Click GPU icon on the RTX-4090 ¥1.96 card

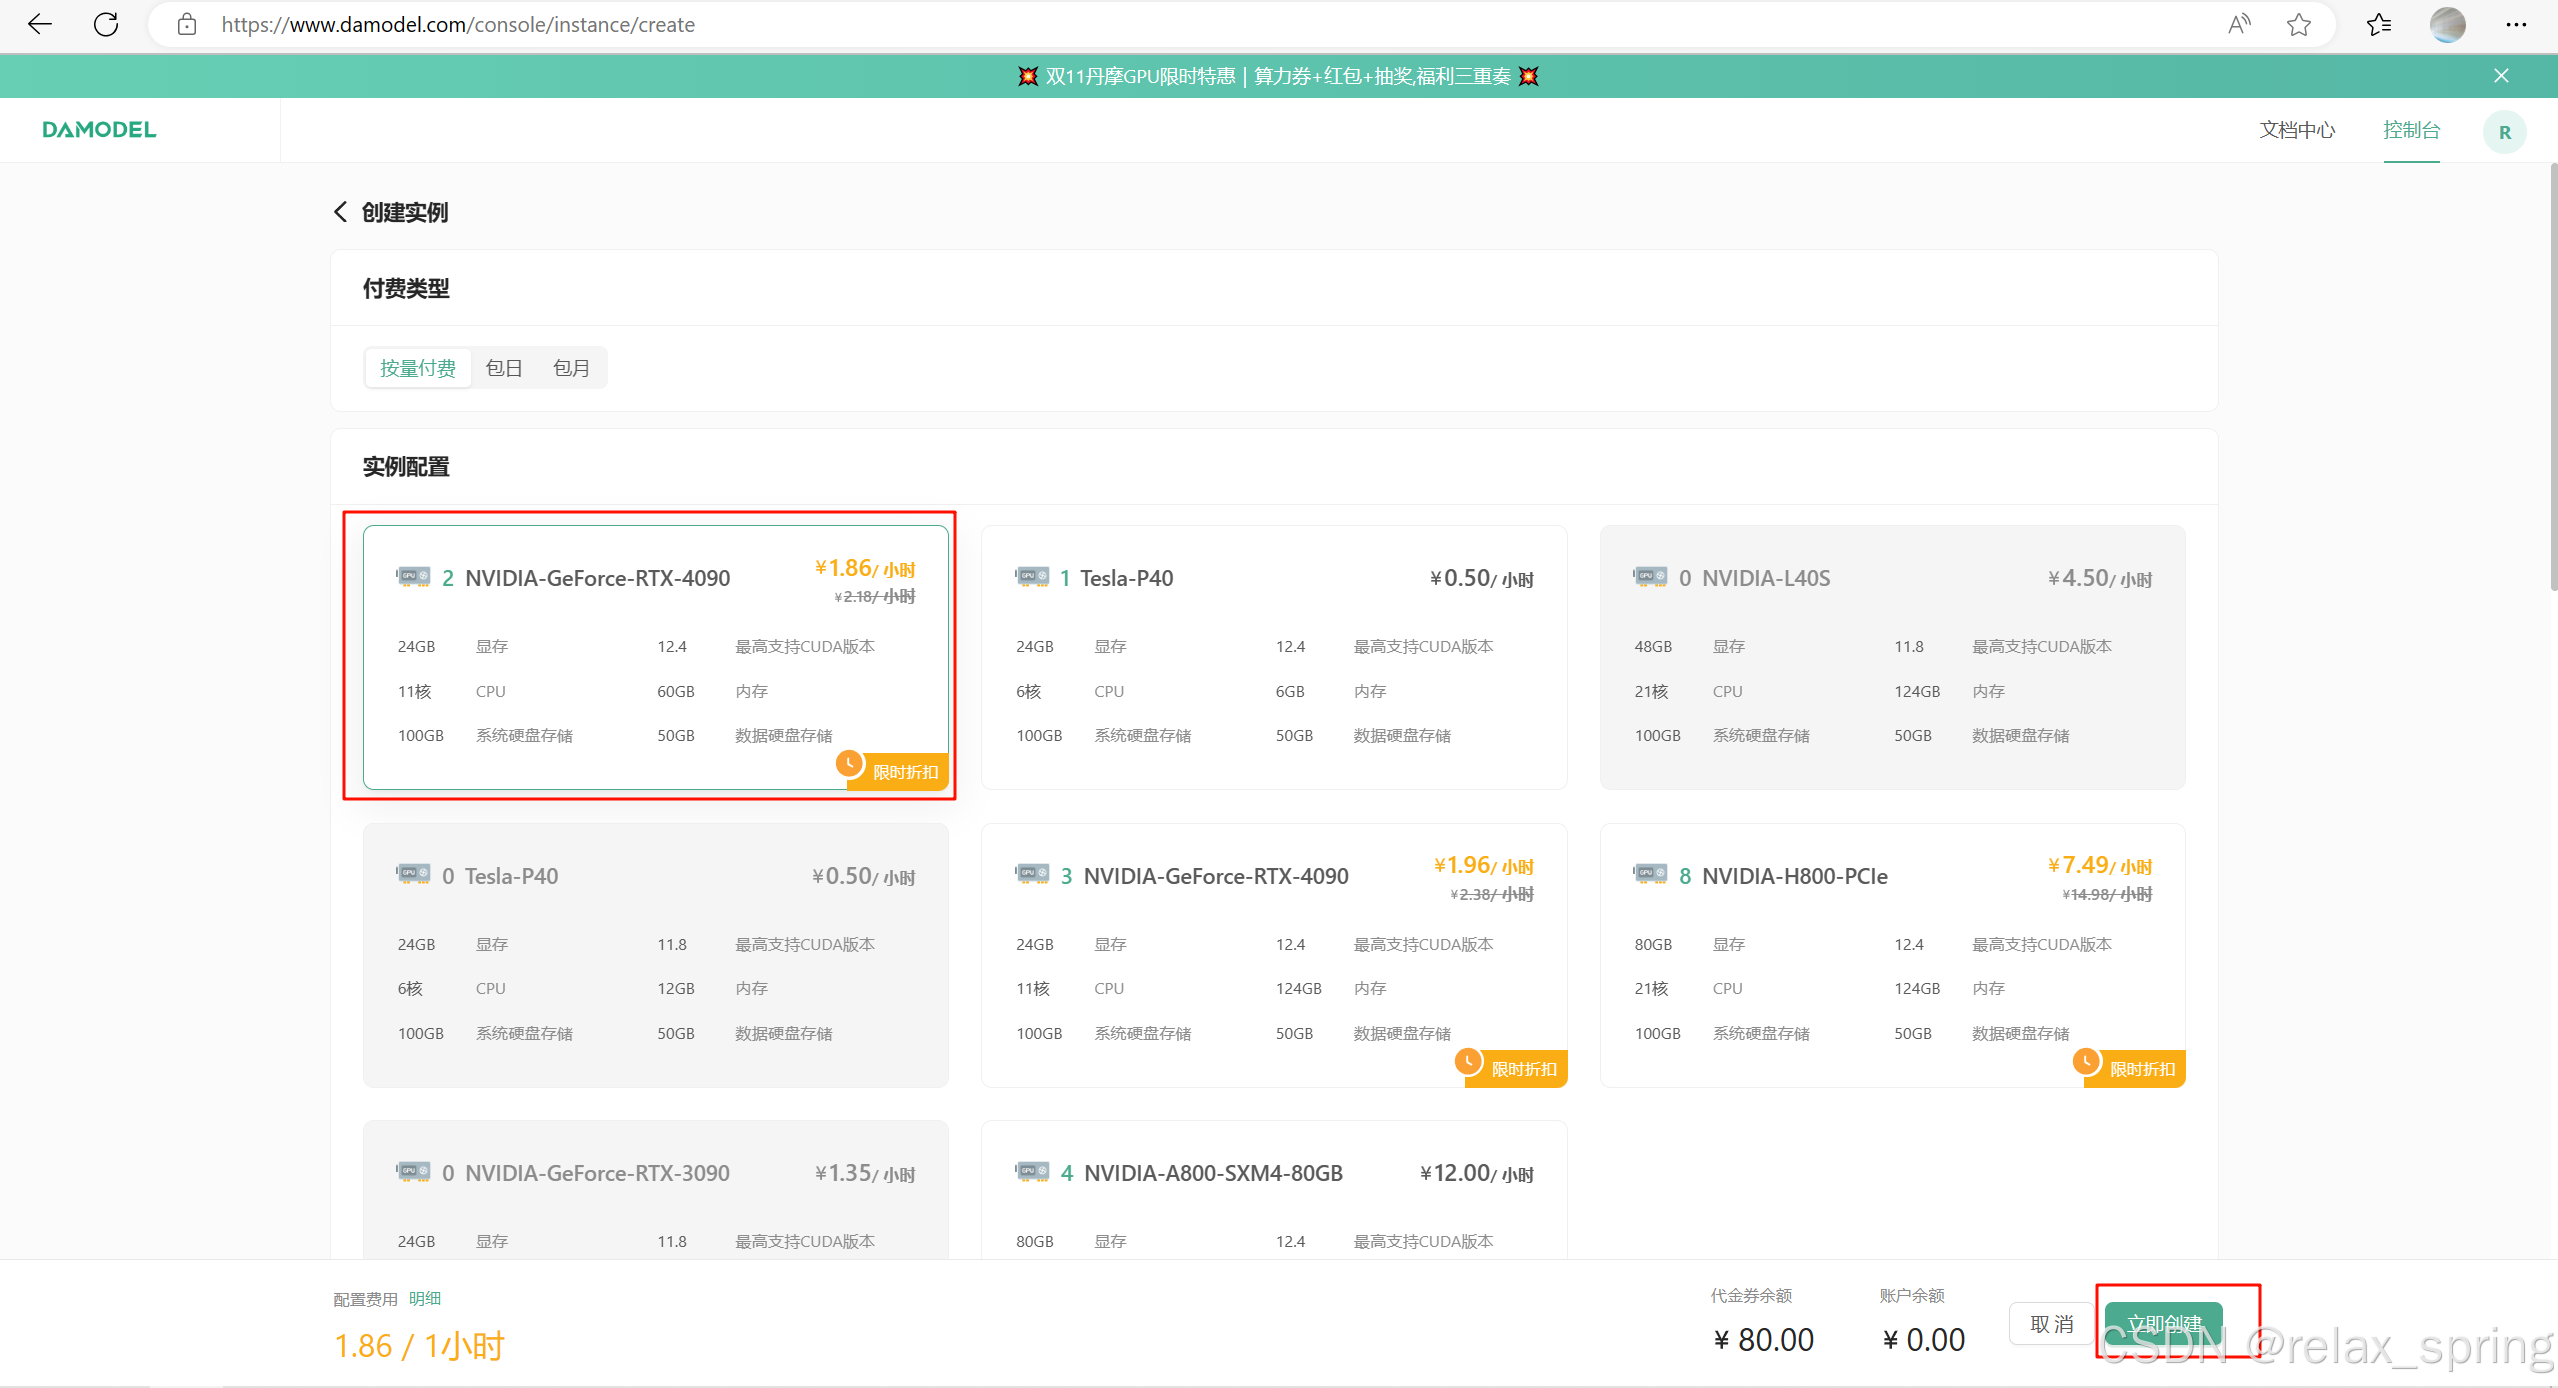(x=1032, y=874)
